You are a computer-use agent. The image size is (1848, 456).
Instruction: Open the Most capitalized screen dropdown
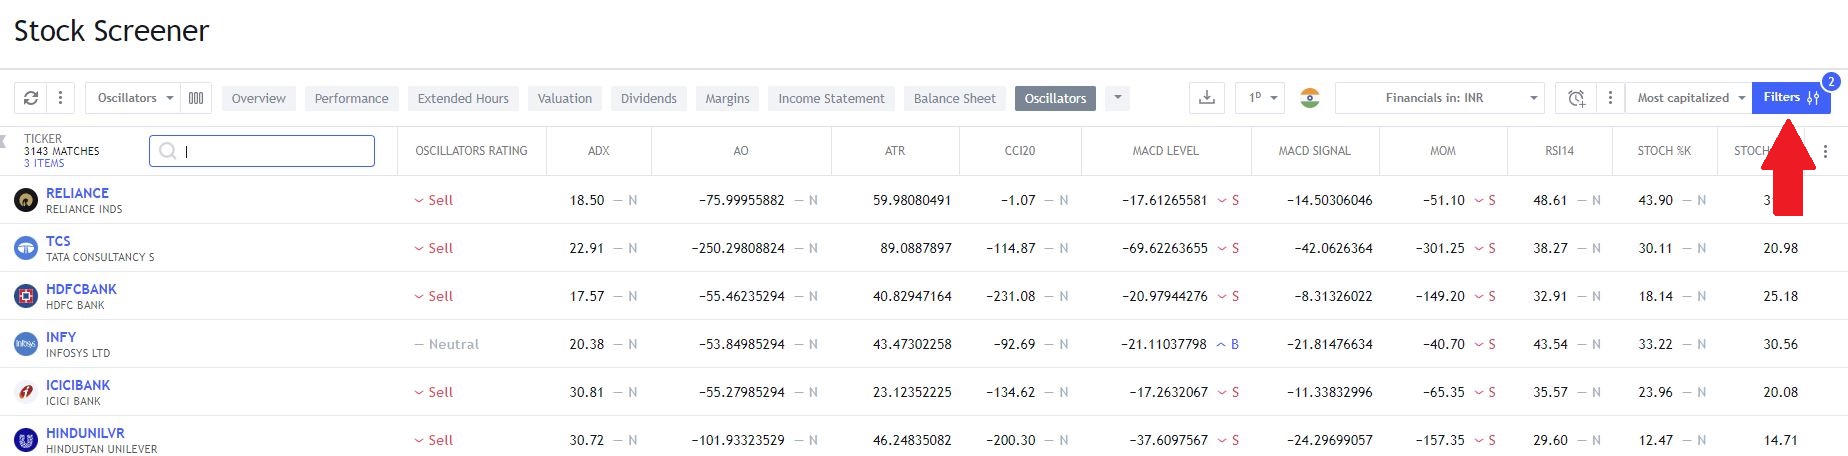[x=1689, y=98]
